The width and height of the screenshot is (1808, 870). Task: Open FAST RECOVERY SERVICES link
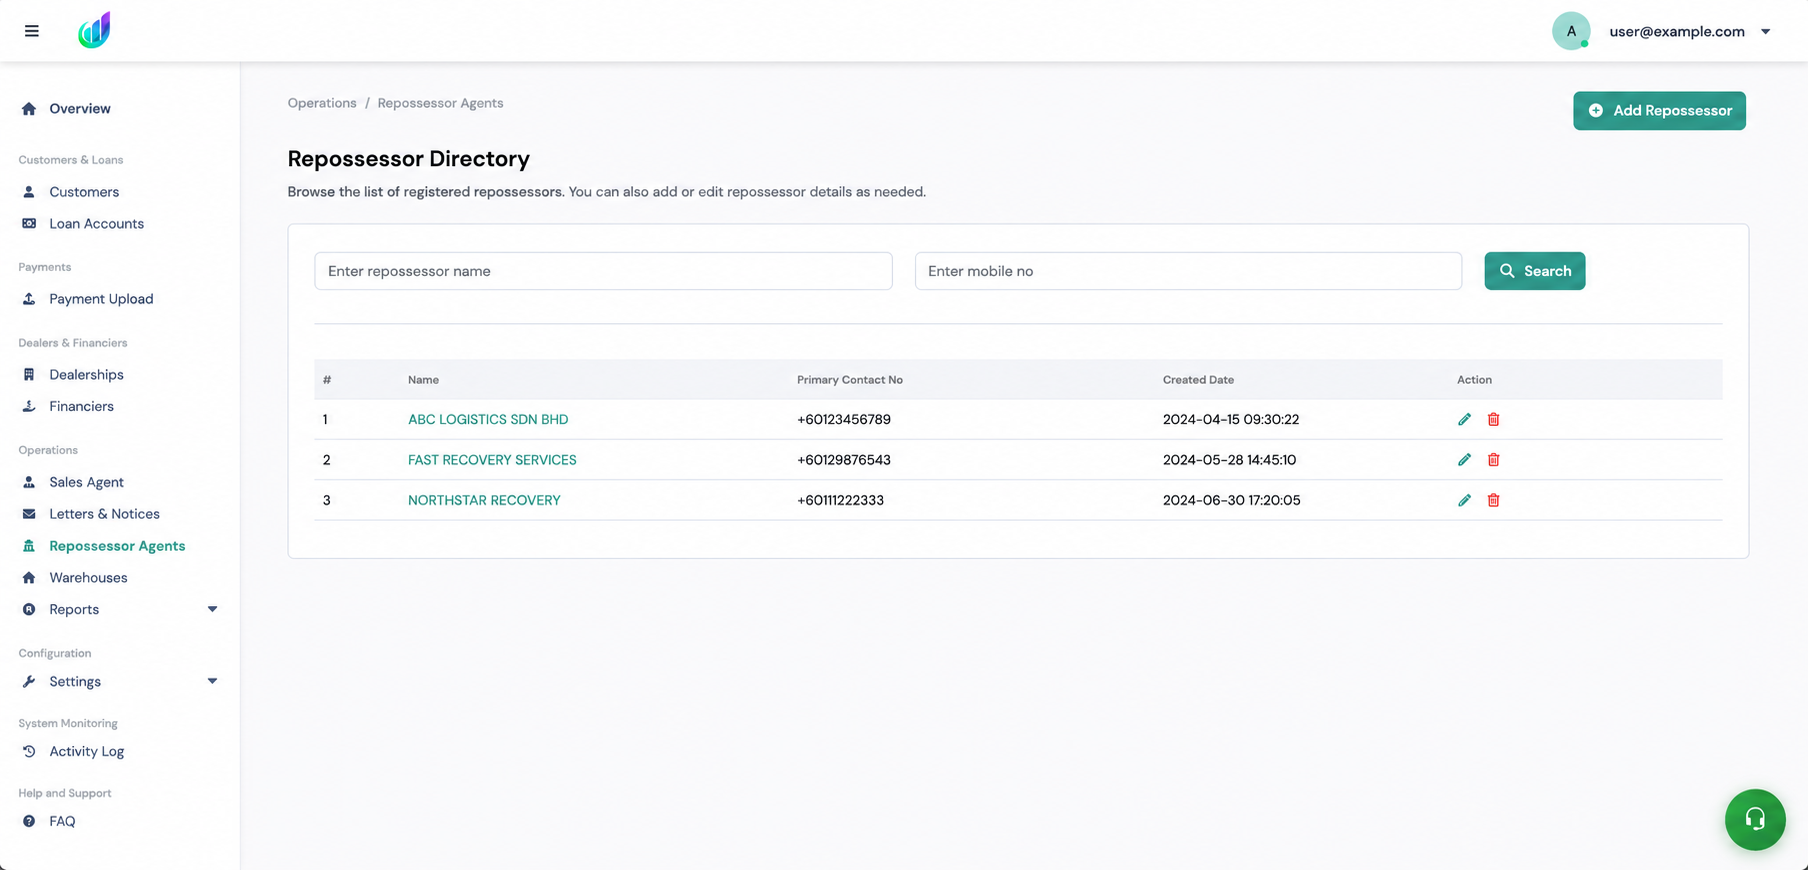pos(492,460)
